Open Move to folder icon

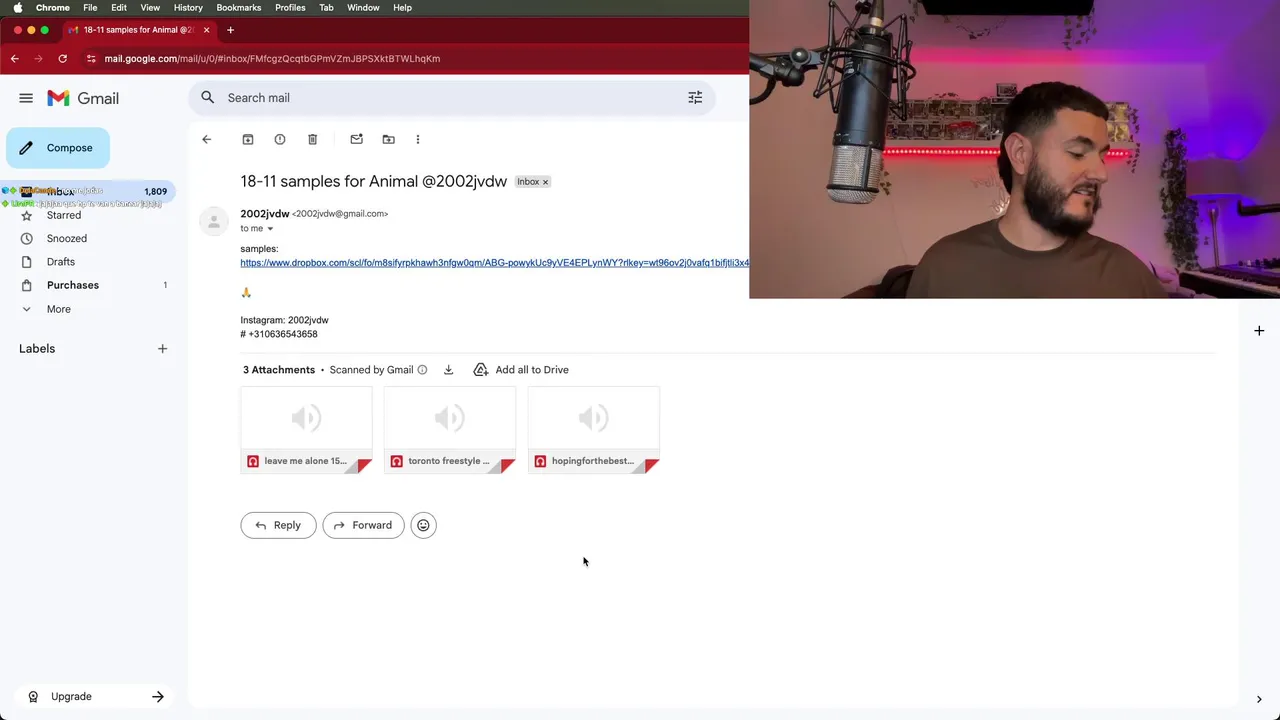pos(388,139)
